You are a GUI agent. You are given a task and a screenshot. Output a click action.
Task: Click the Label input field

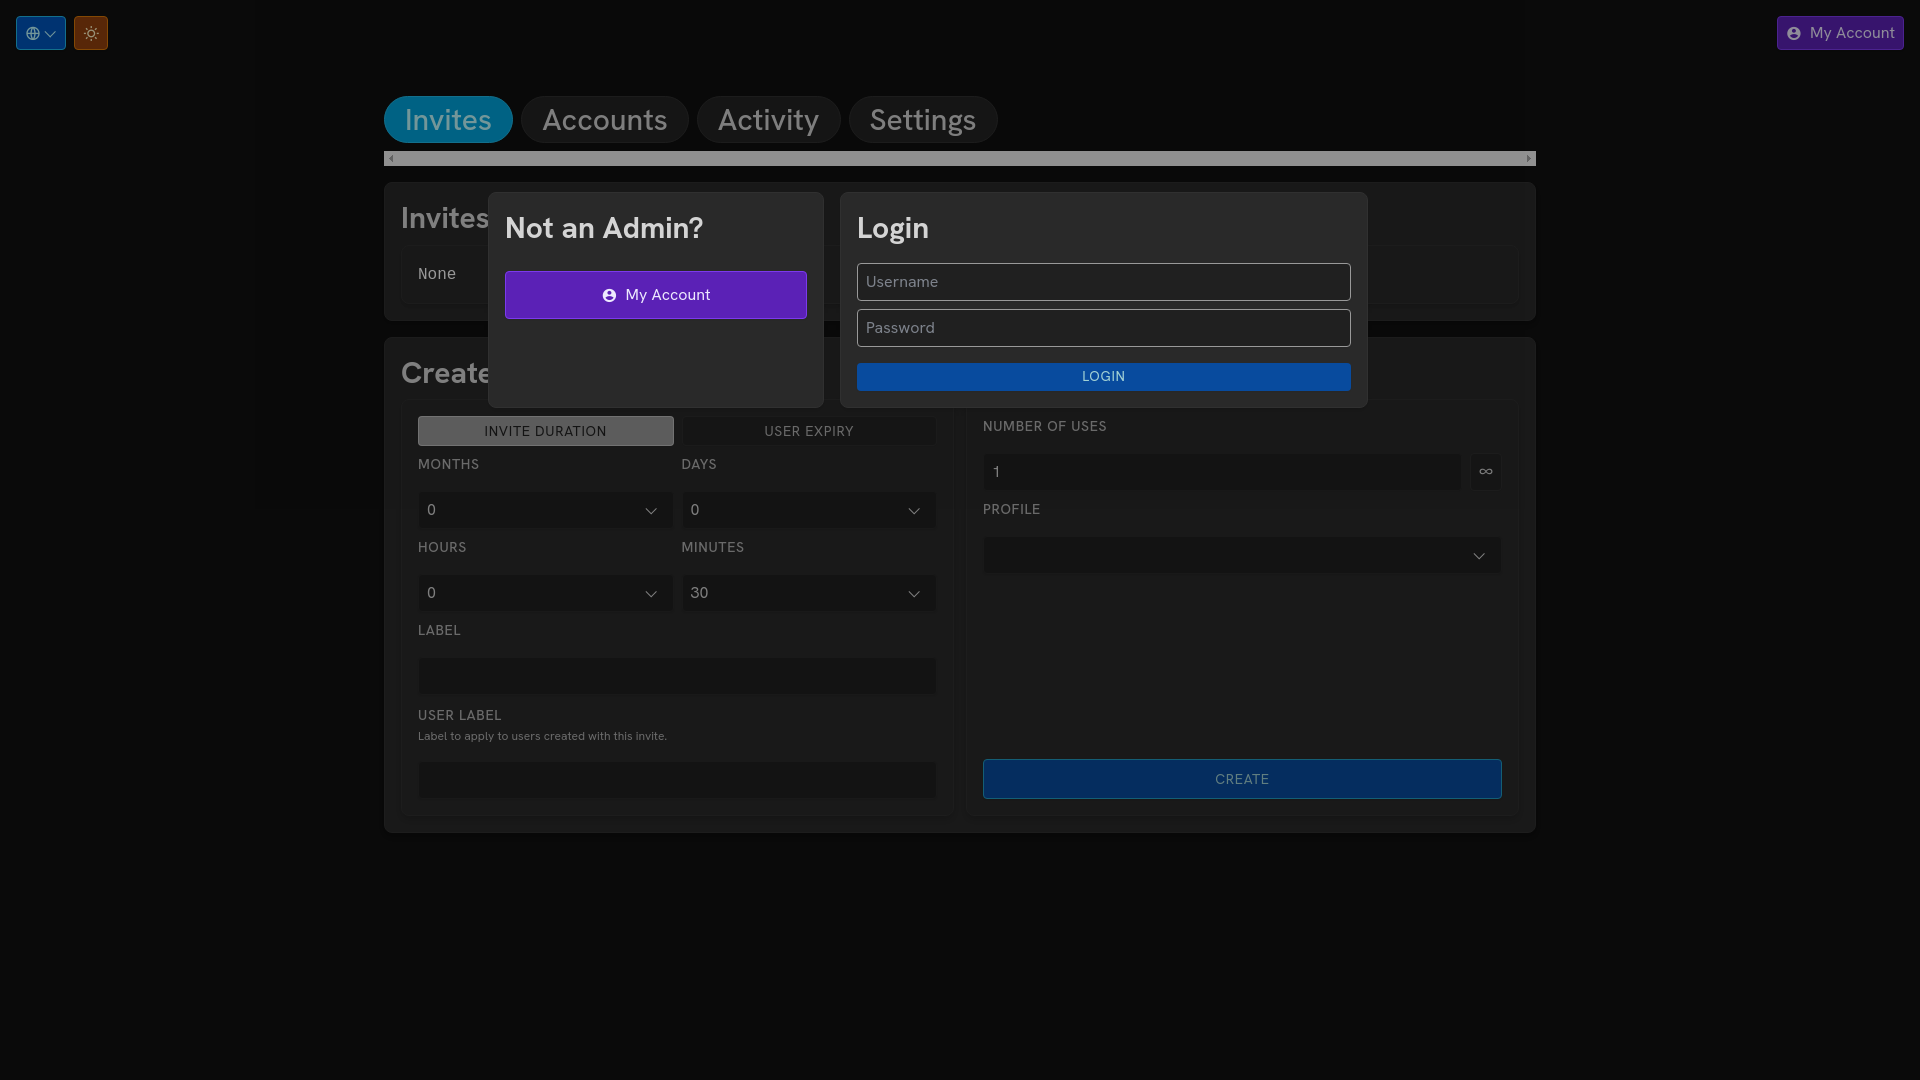677,676
